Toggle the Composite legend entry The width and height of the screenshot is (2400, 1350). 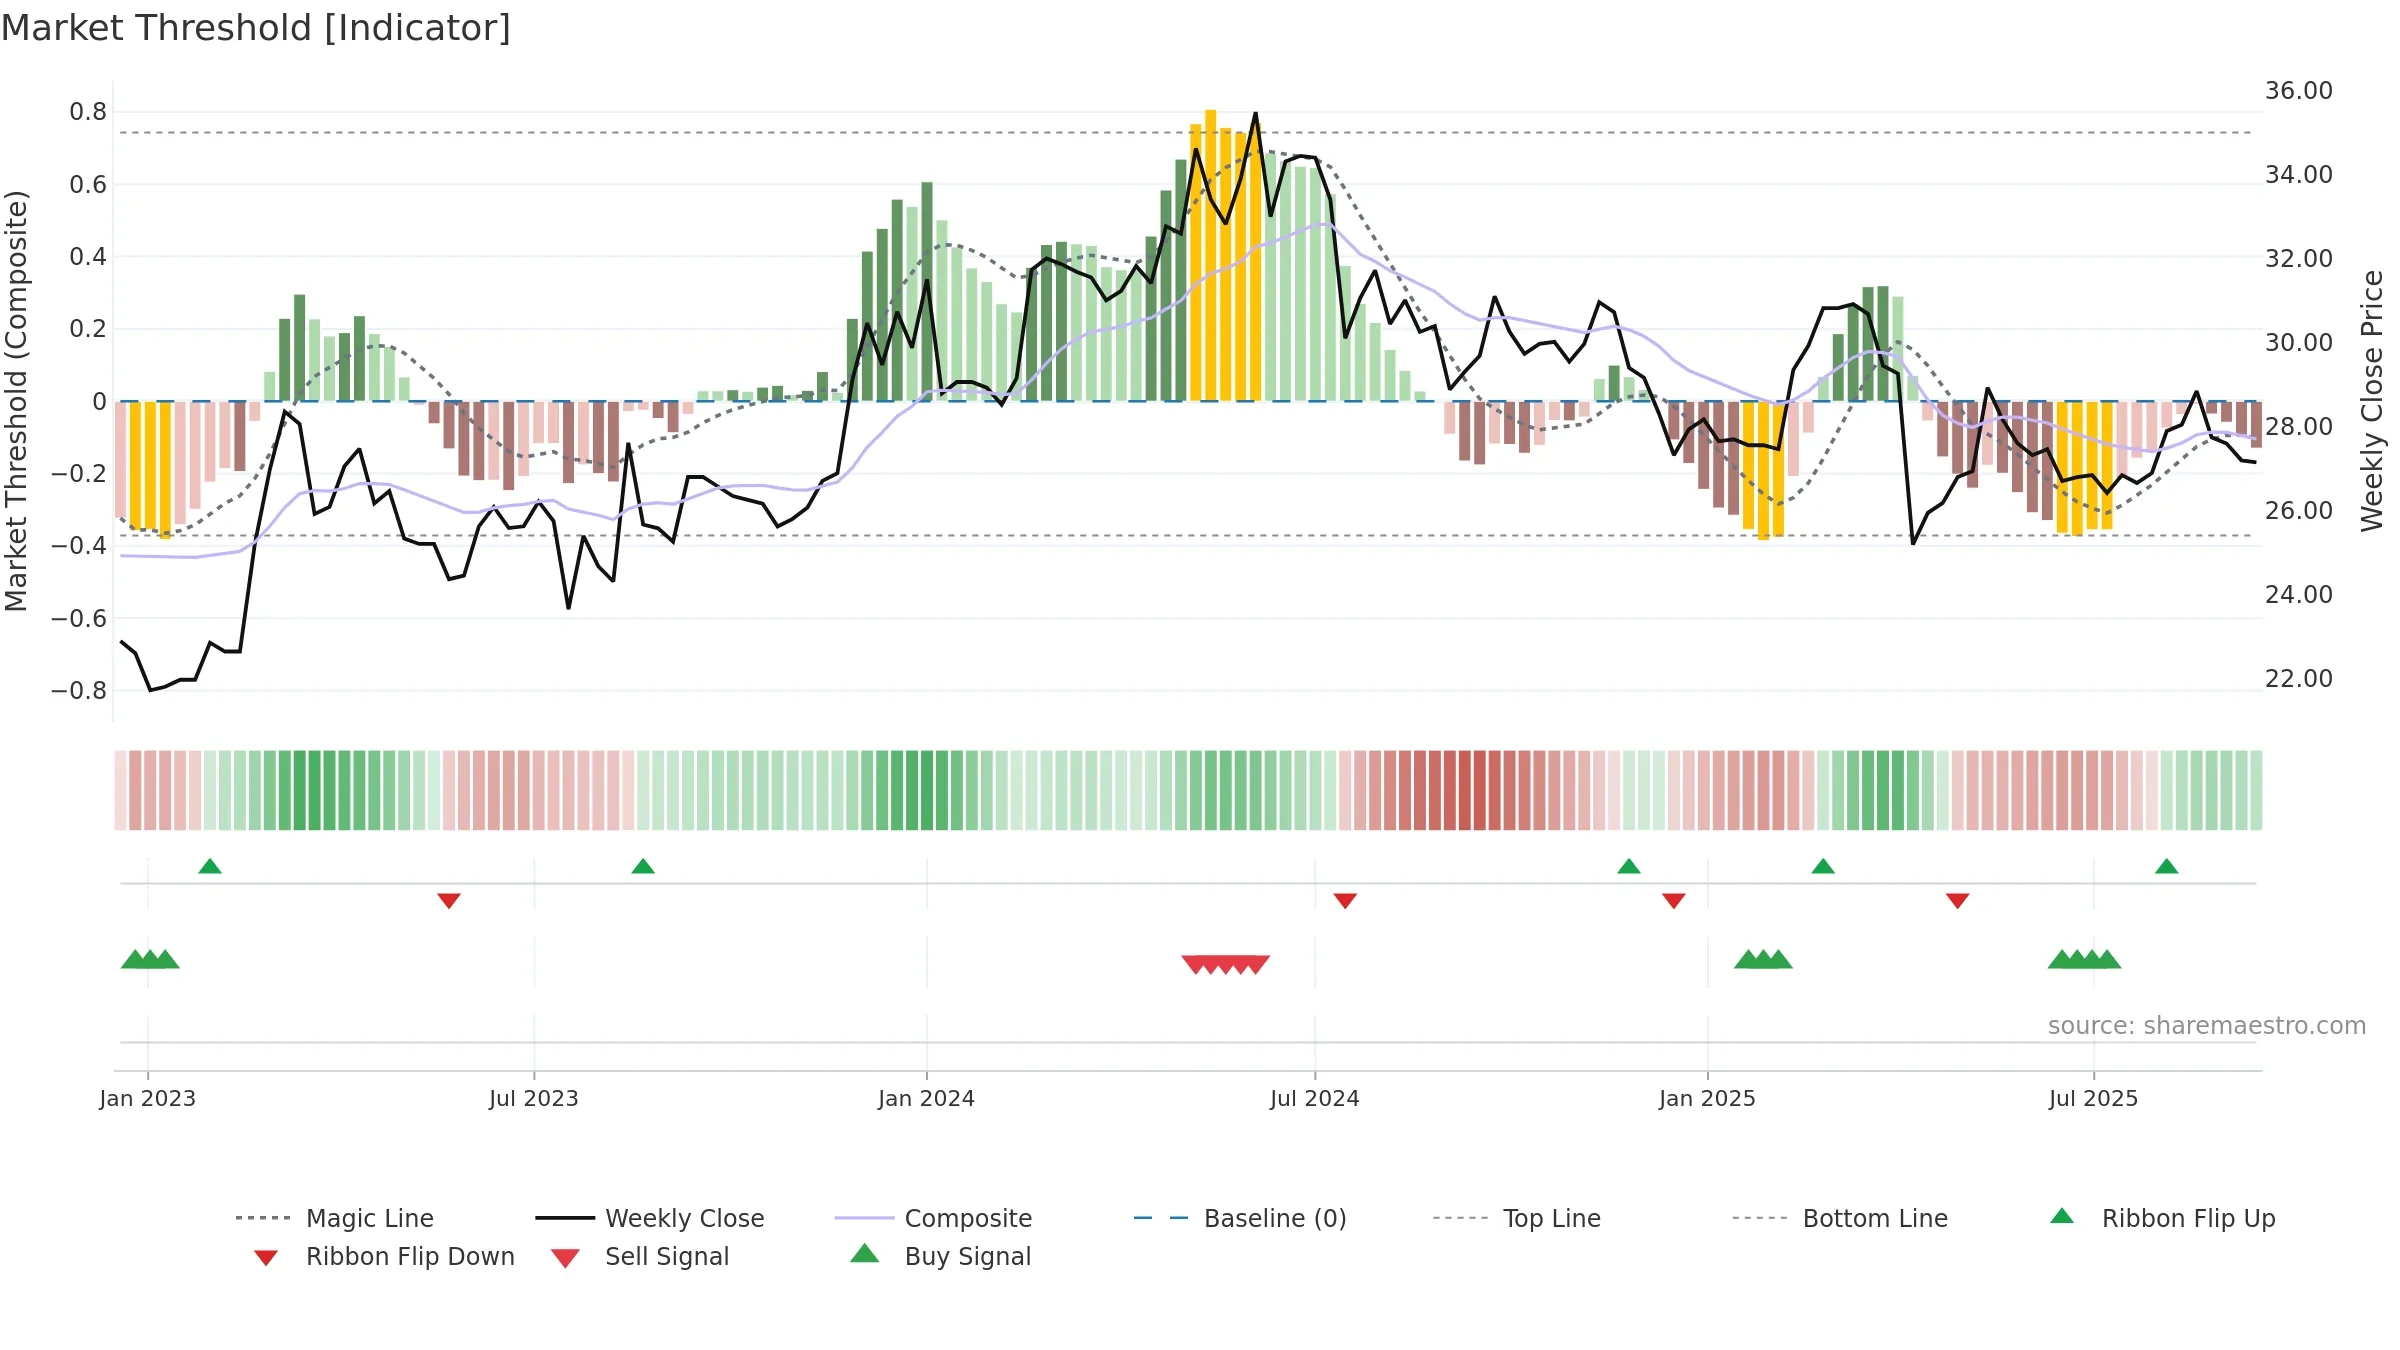(933, 1218)
